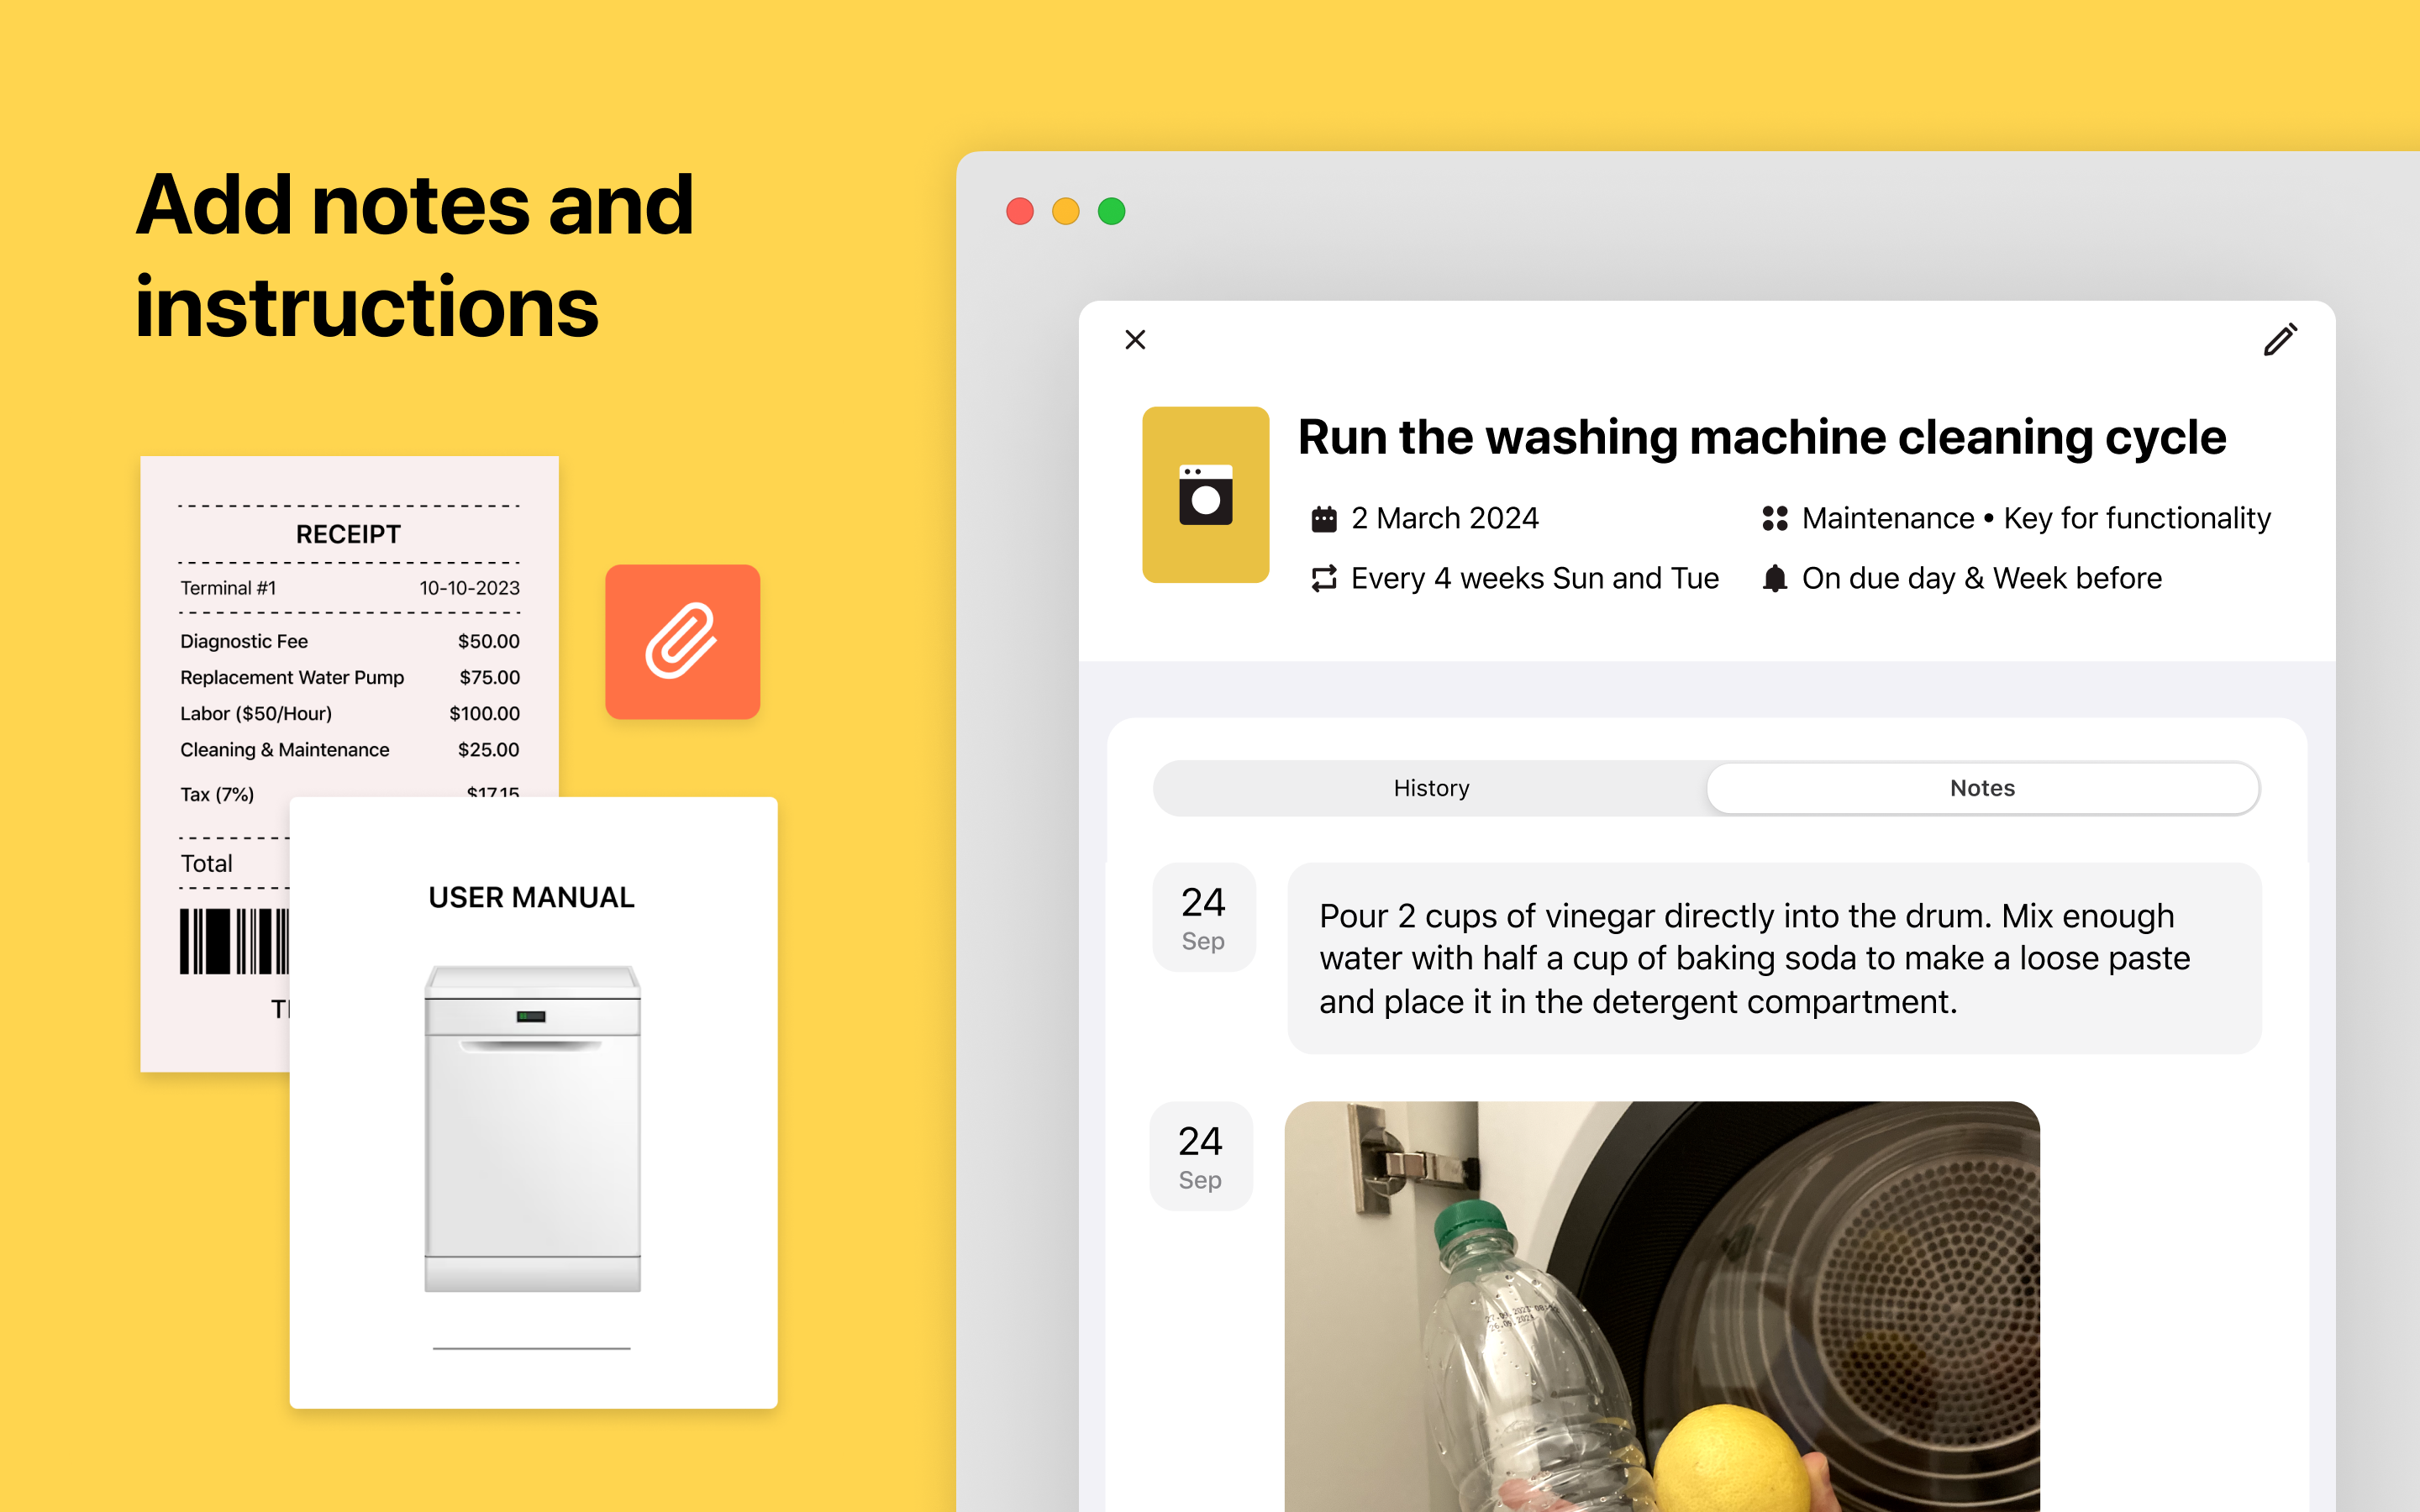Click the Diagnostic Fee line on receipt
Image resolution: width=2420 pixels, height=1512 pixels.
350,641
